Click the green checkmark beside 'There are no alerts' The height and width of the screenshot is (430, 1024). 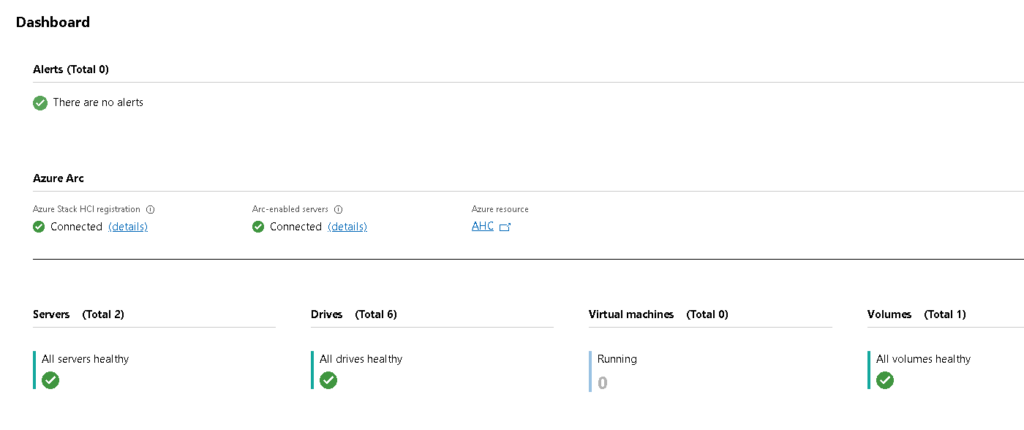click(40, 103)
